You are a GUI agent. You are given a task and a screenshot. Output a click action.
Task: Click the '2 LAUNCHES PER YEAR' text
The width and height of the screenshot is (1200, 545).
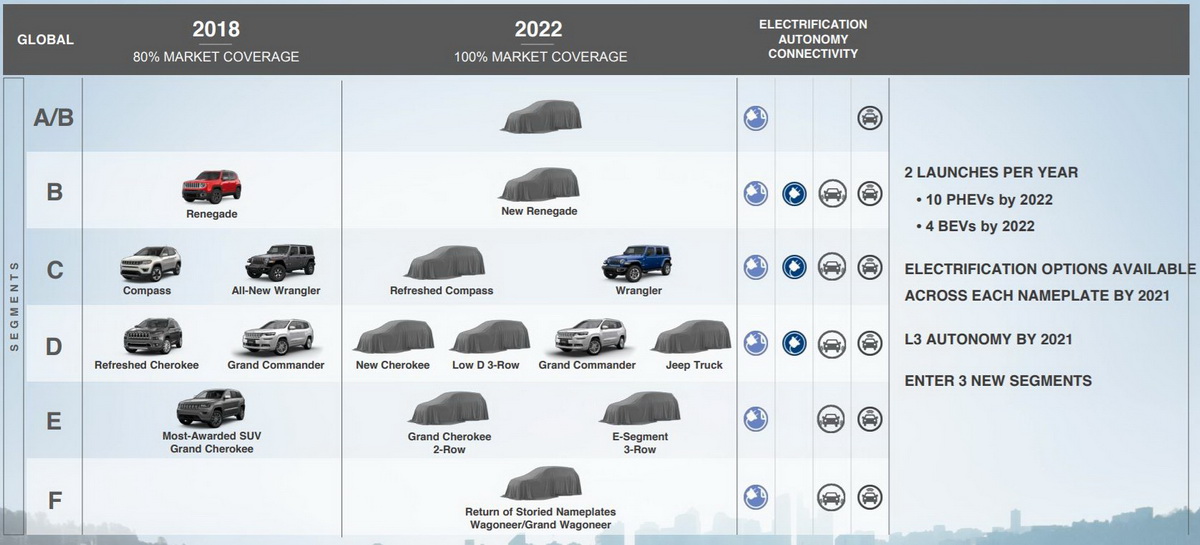pyautogui.click(x=991, y=172)
